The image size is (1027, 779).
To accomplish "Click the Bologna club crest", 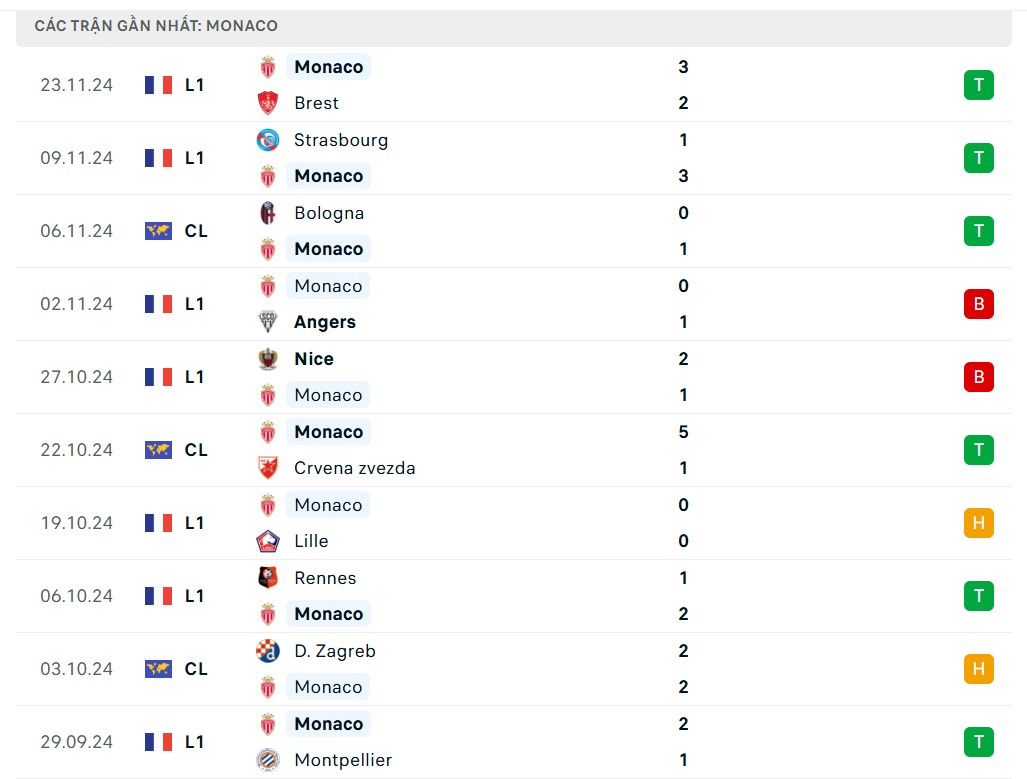I will tap(267, 213).
